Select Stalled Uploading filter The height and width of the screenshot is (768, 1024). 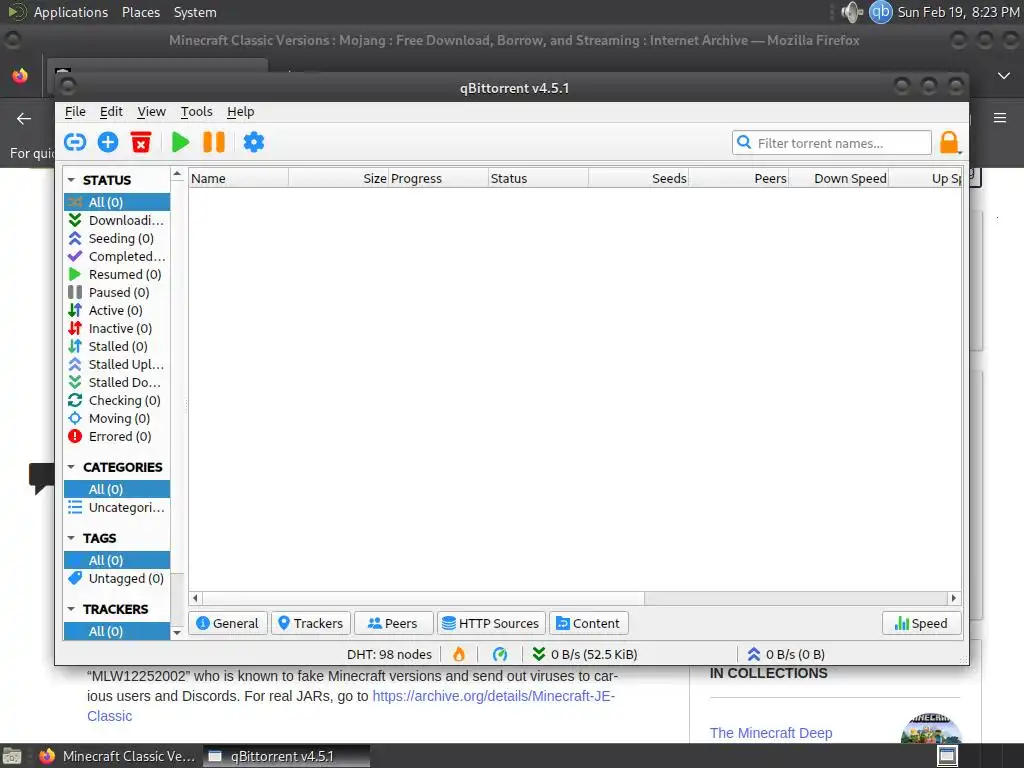pyautogui.click(x=117, y=364)
